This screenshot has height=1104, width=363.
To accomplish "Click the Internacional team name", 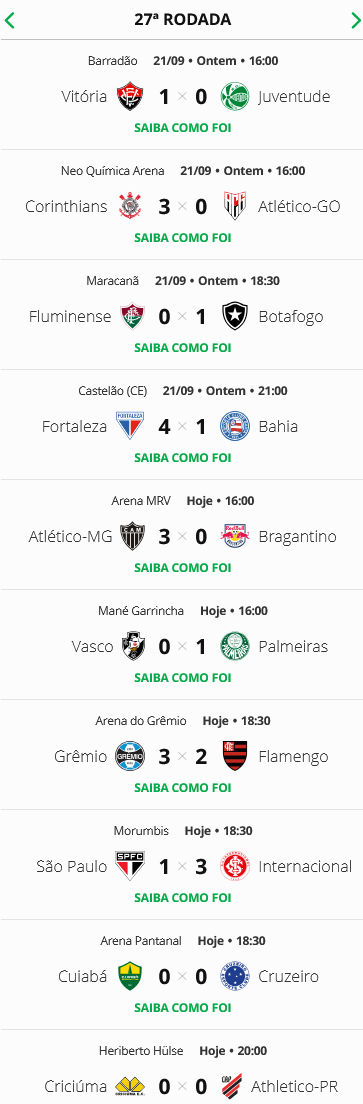I will (x=305, y=866).
